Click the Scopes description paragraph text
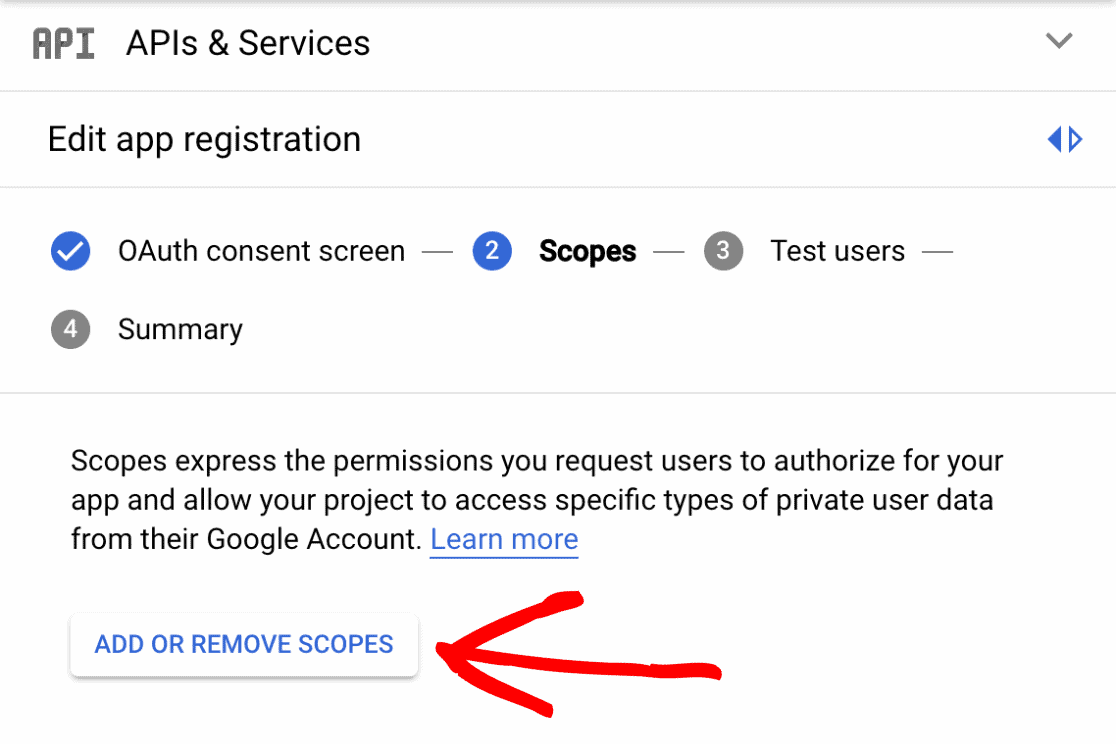 537,501
